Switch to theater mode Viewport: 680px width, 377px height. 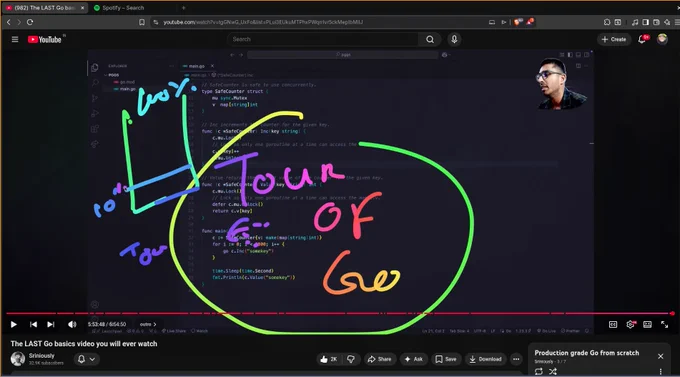coord(647,325)
